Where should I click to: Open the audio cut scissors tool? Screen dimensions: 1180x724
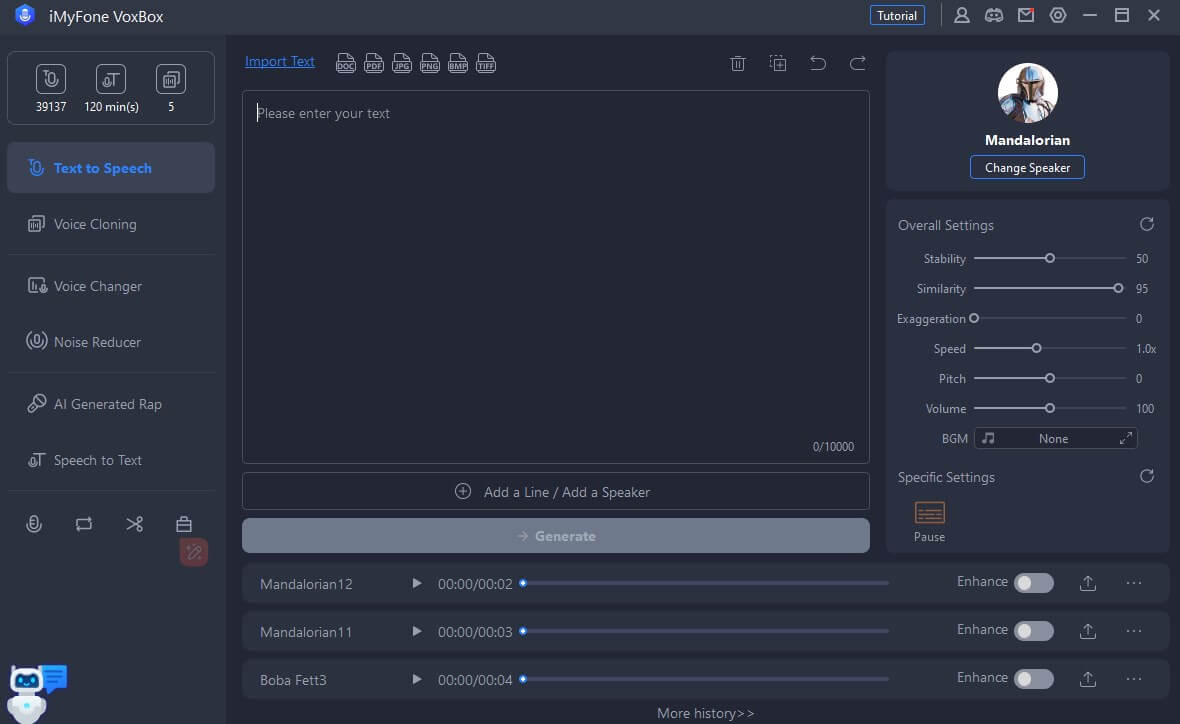[134, 524]
